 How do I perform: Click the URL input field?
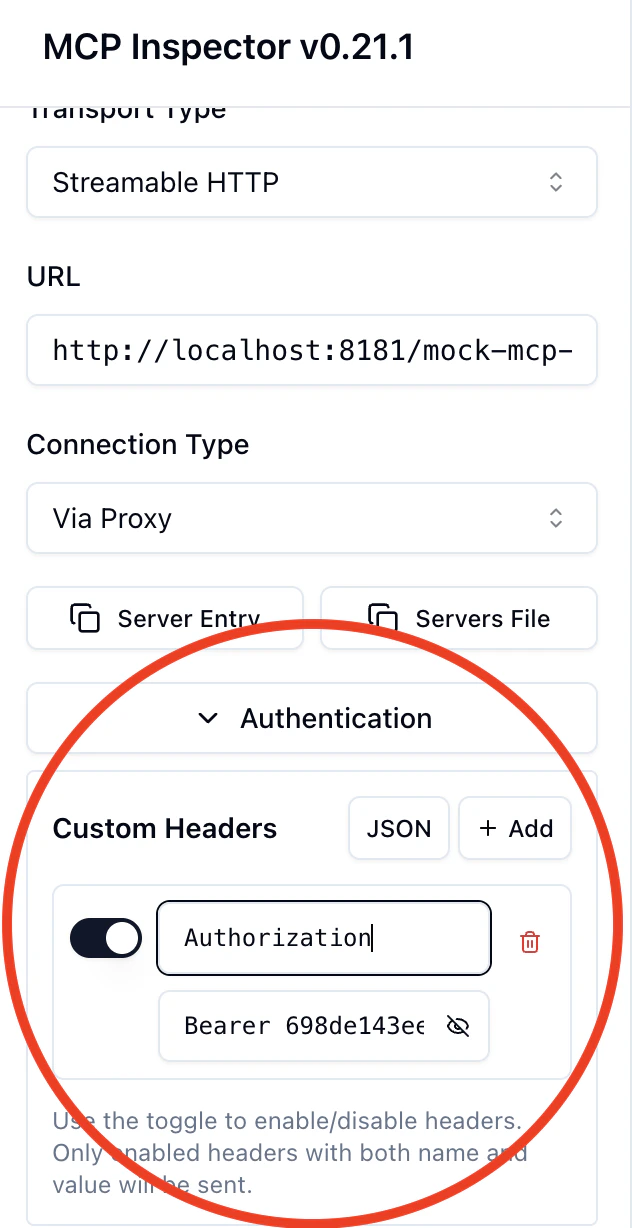312,350
